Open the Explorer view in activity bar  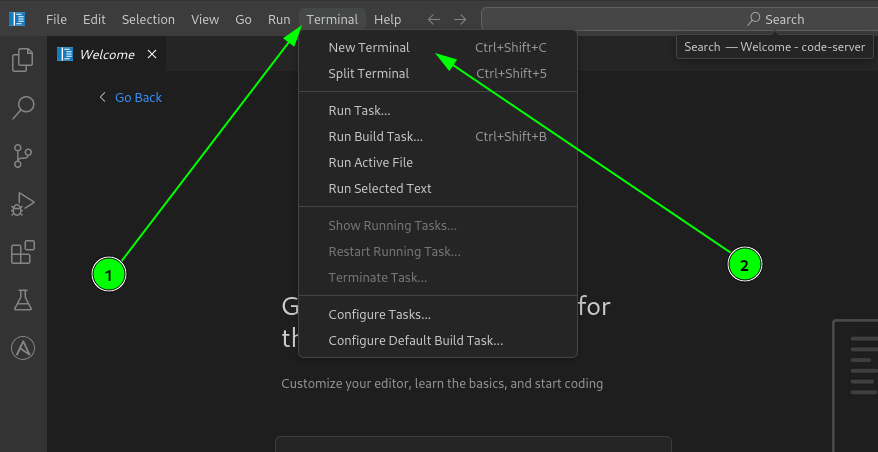[23, 60]
